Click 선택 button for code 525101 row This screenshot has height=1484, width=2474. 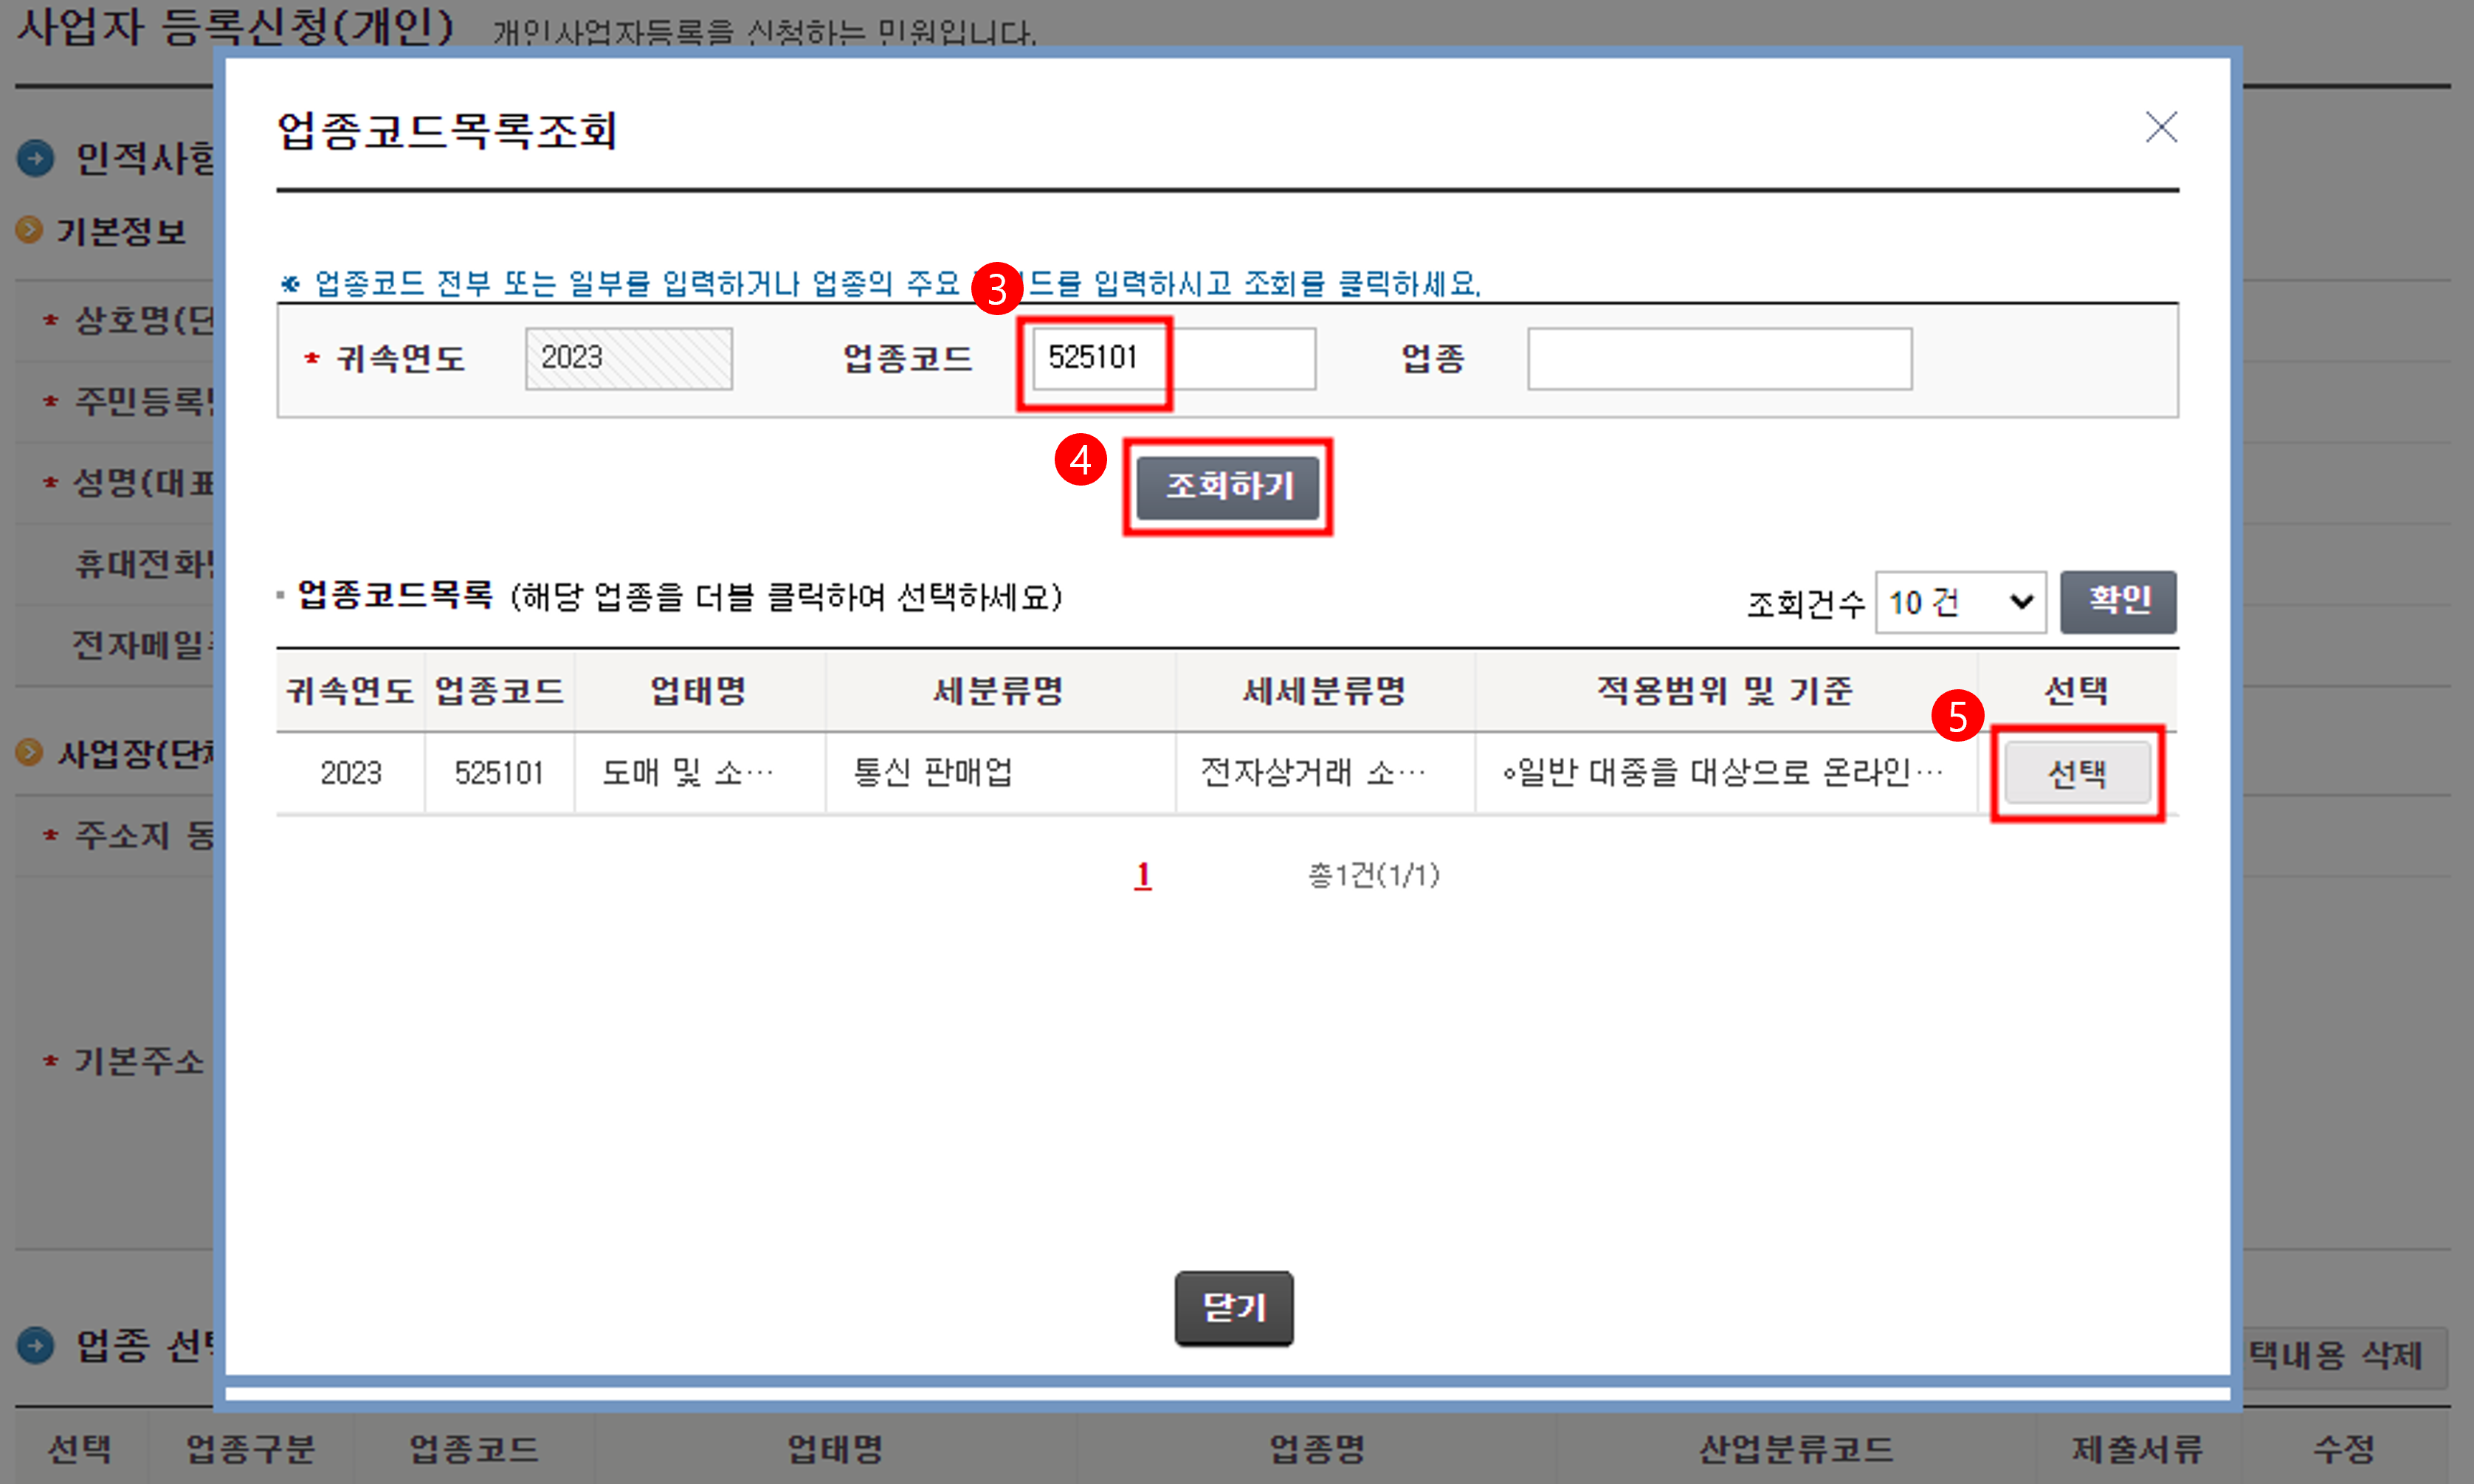(2076, 773)
